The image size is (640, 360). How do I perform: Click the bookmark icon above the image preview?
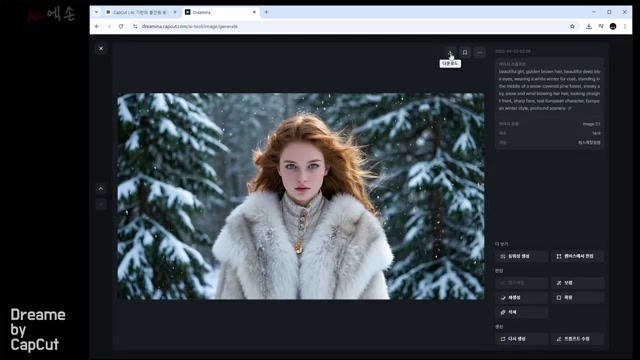465,52
